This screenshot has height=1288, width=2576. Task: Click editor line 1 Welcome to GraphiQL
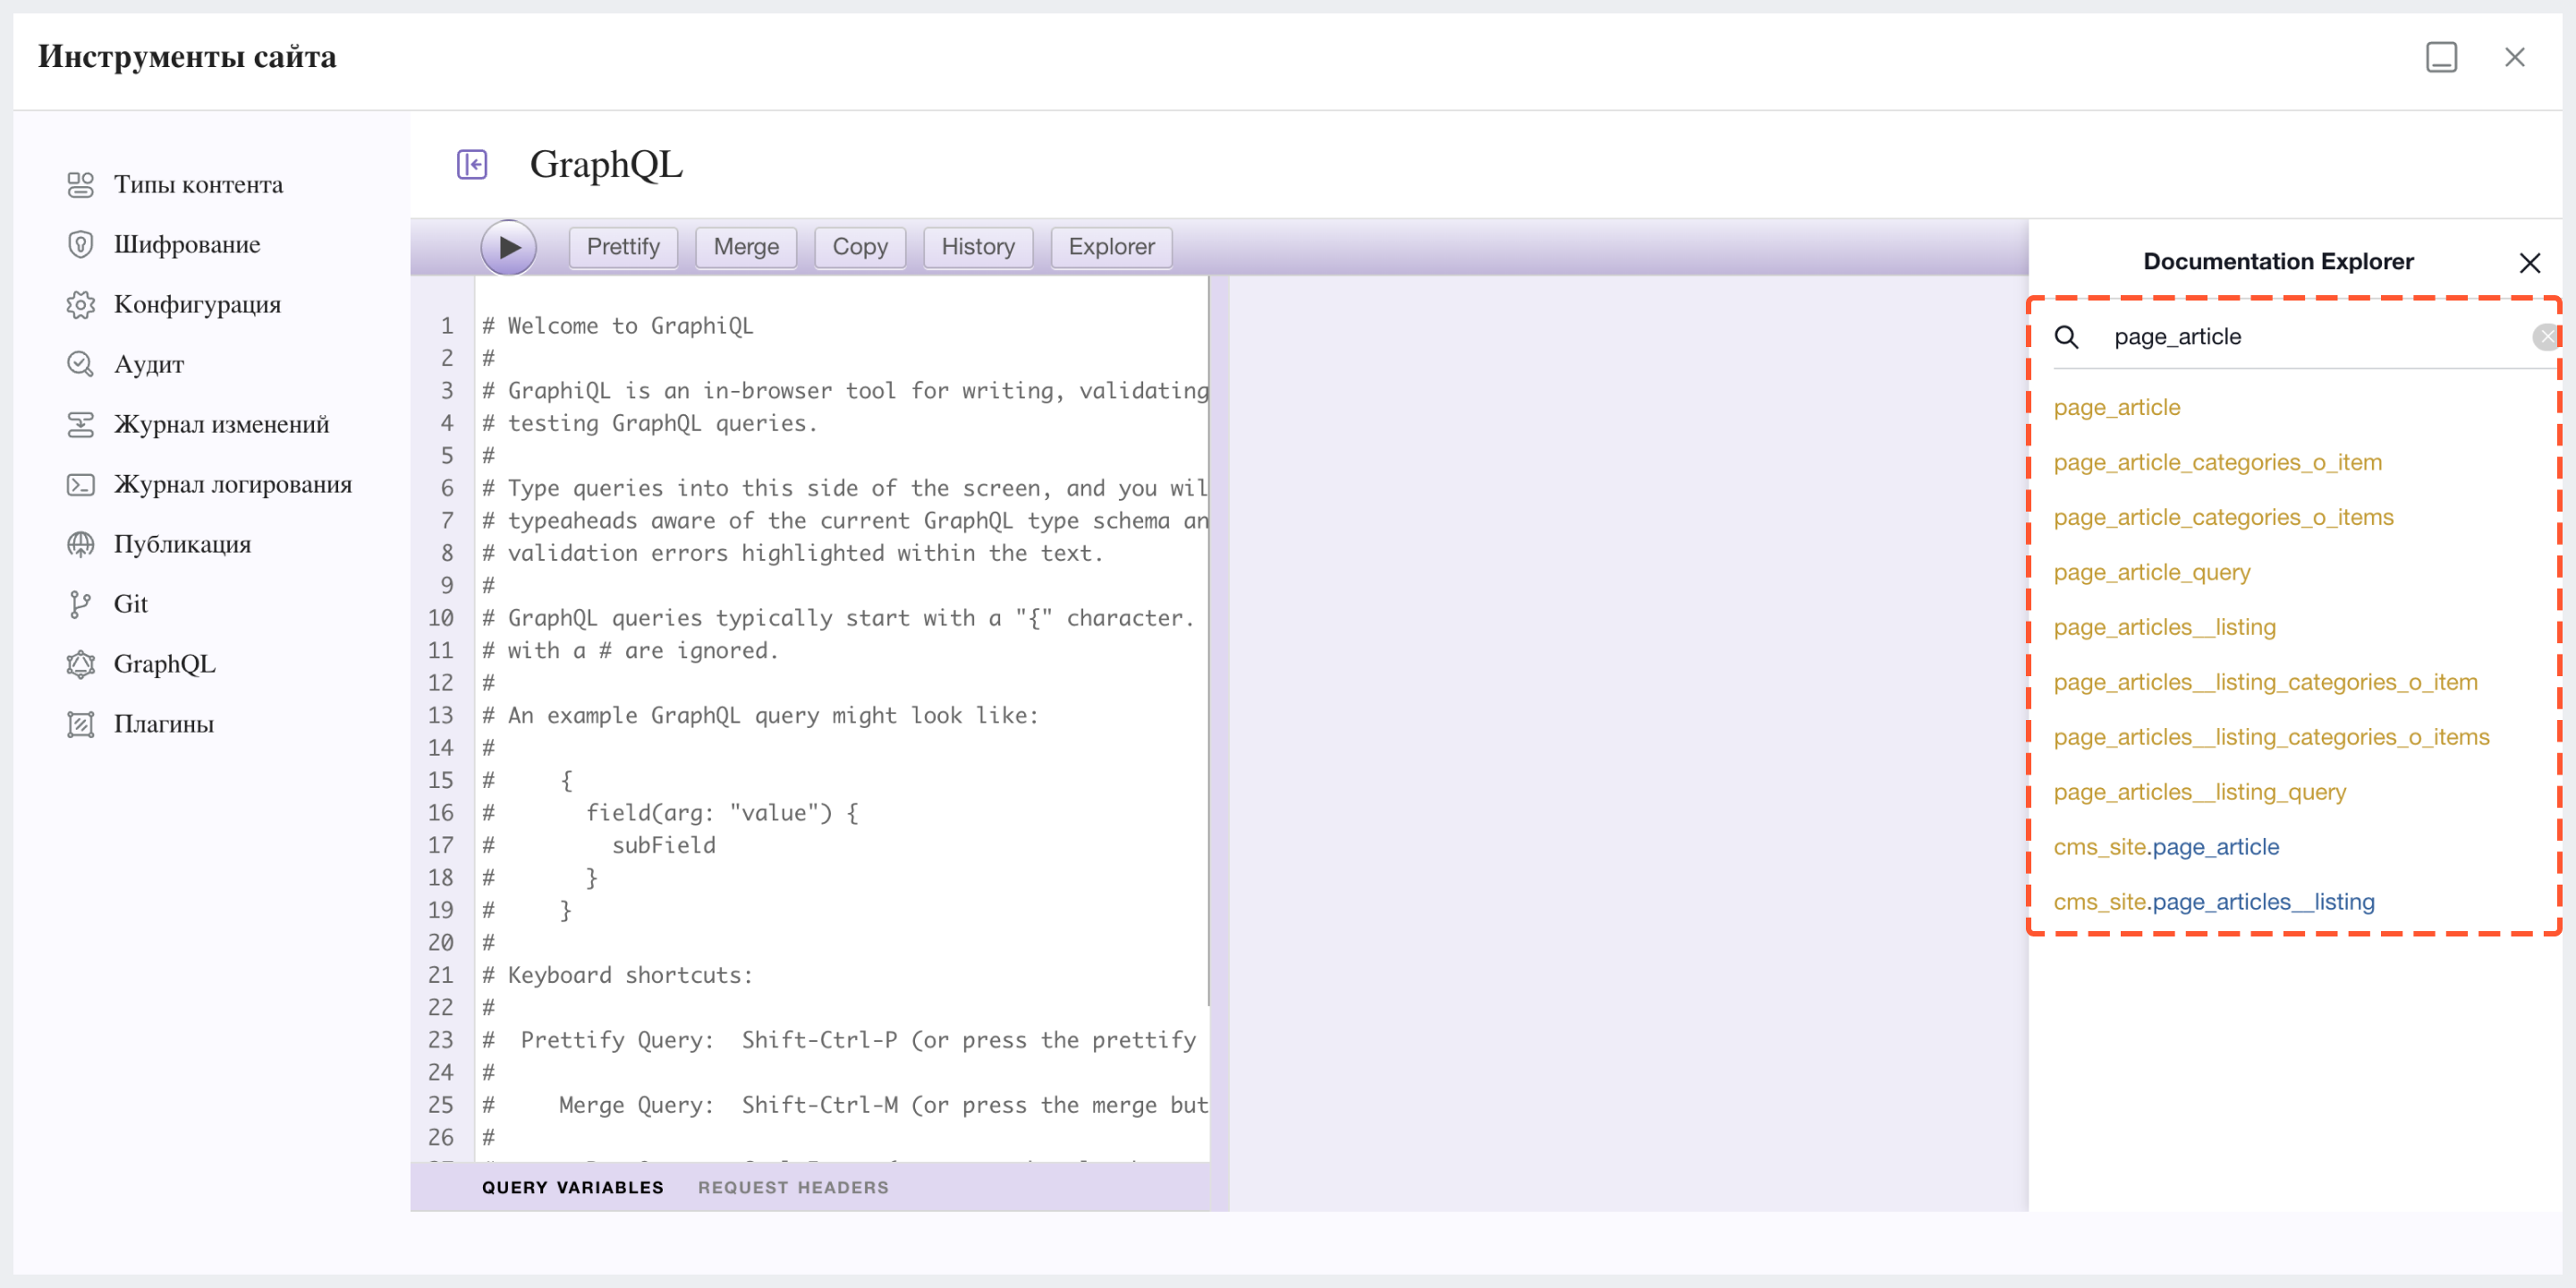[618, 326]
